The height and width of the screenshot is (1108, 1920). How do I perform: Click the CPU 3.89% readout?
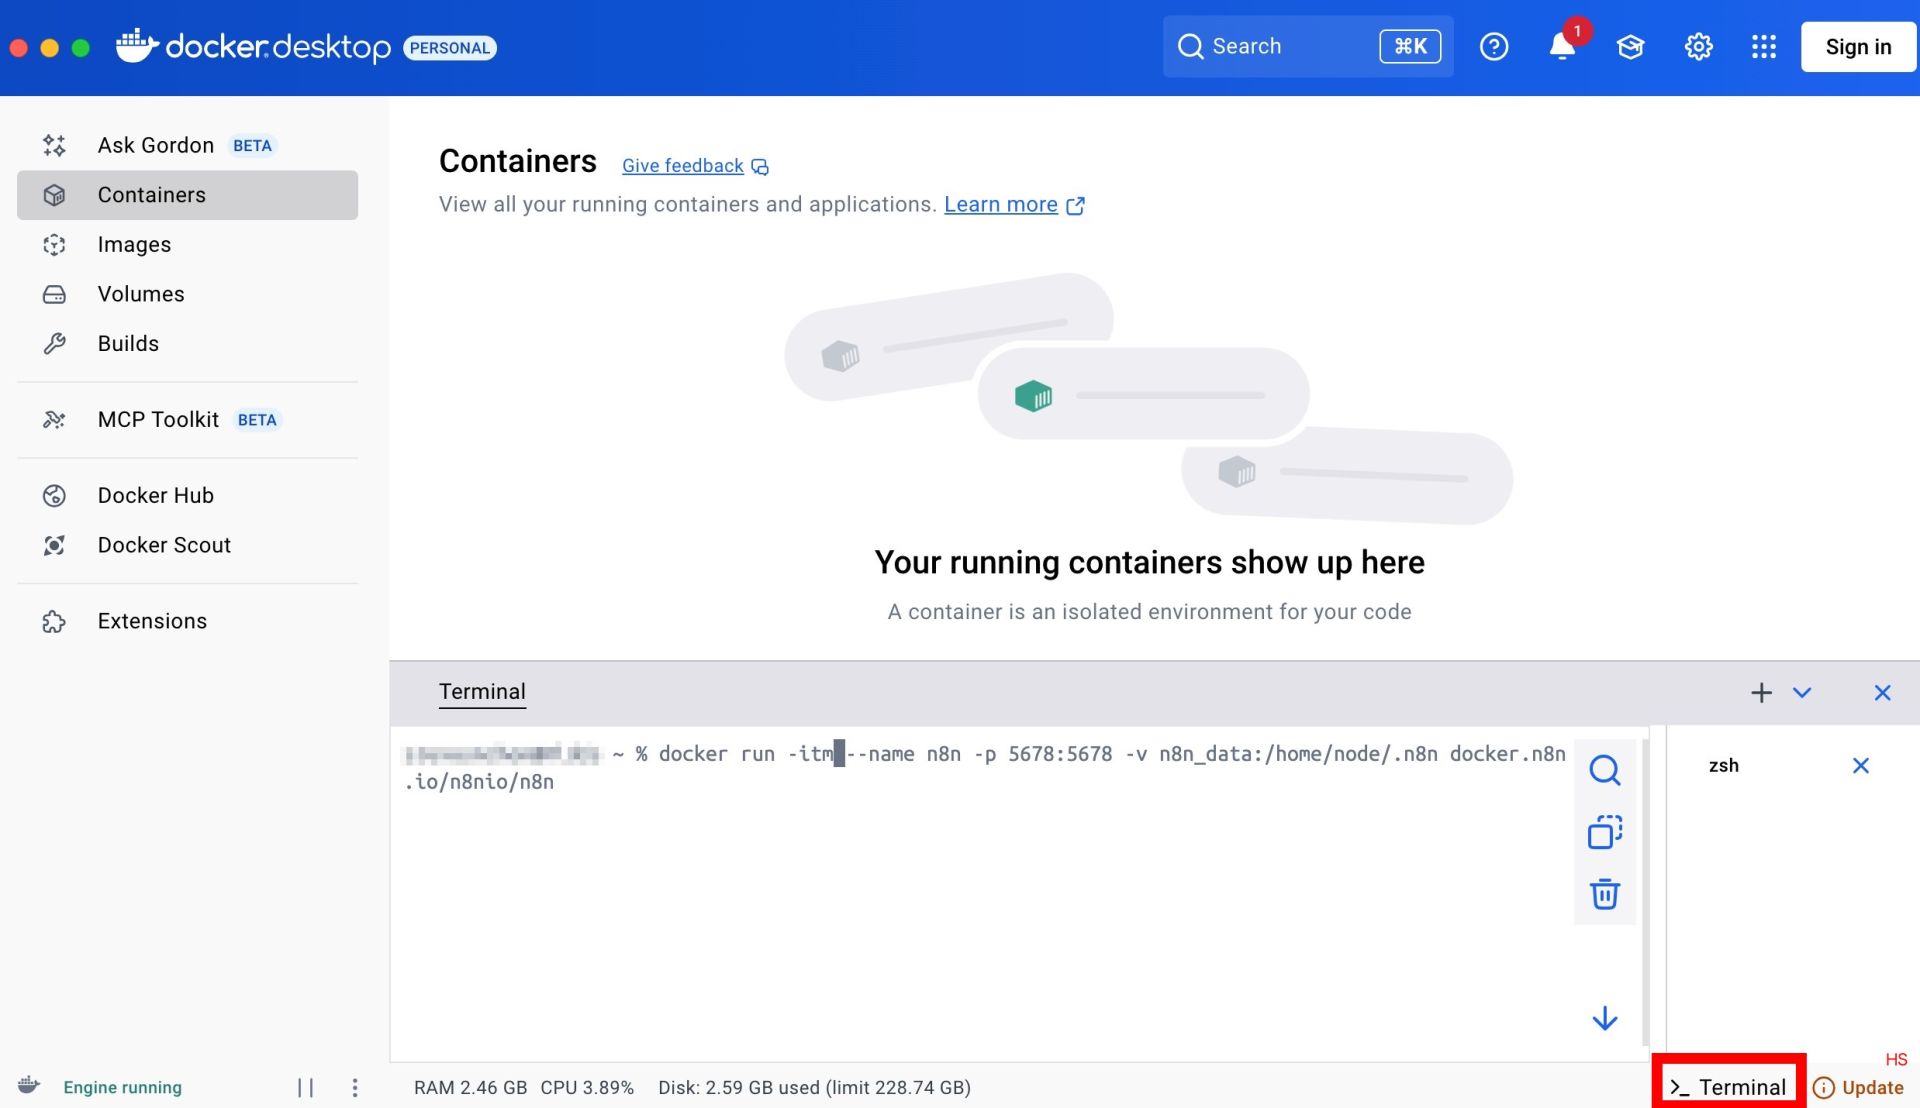(587, 1087)
